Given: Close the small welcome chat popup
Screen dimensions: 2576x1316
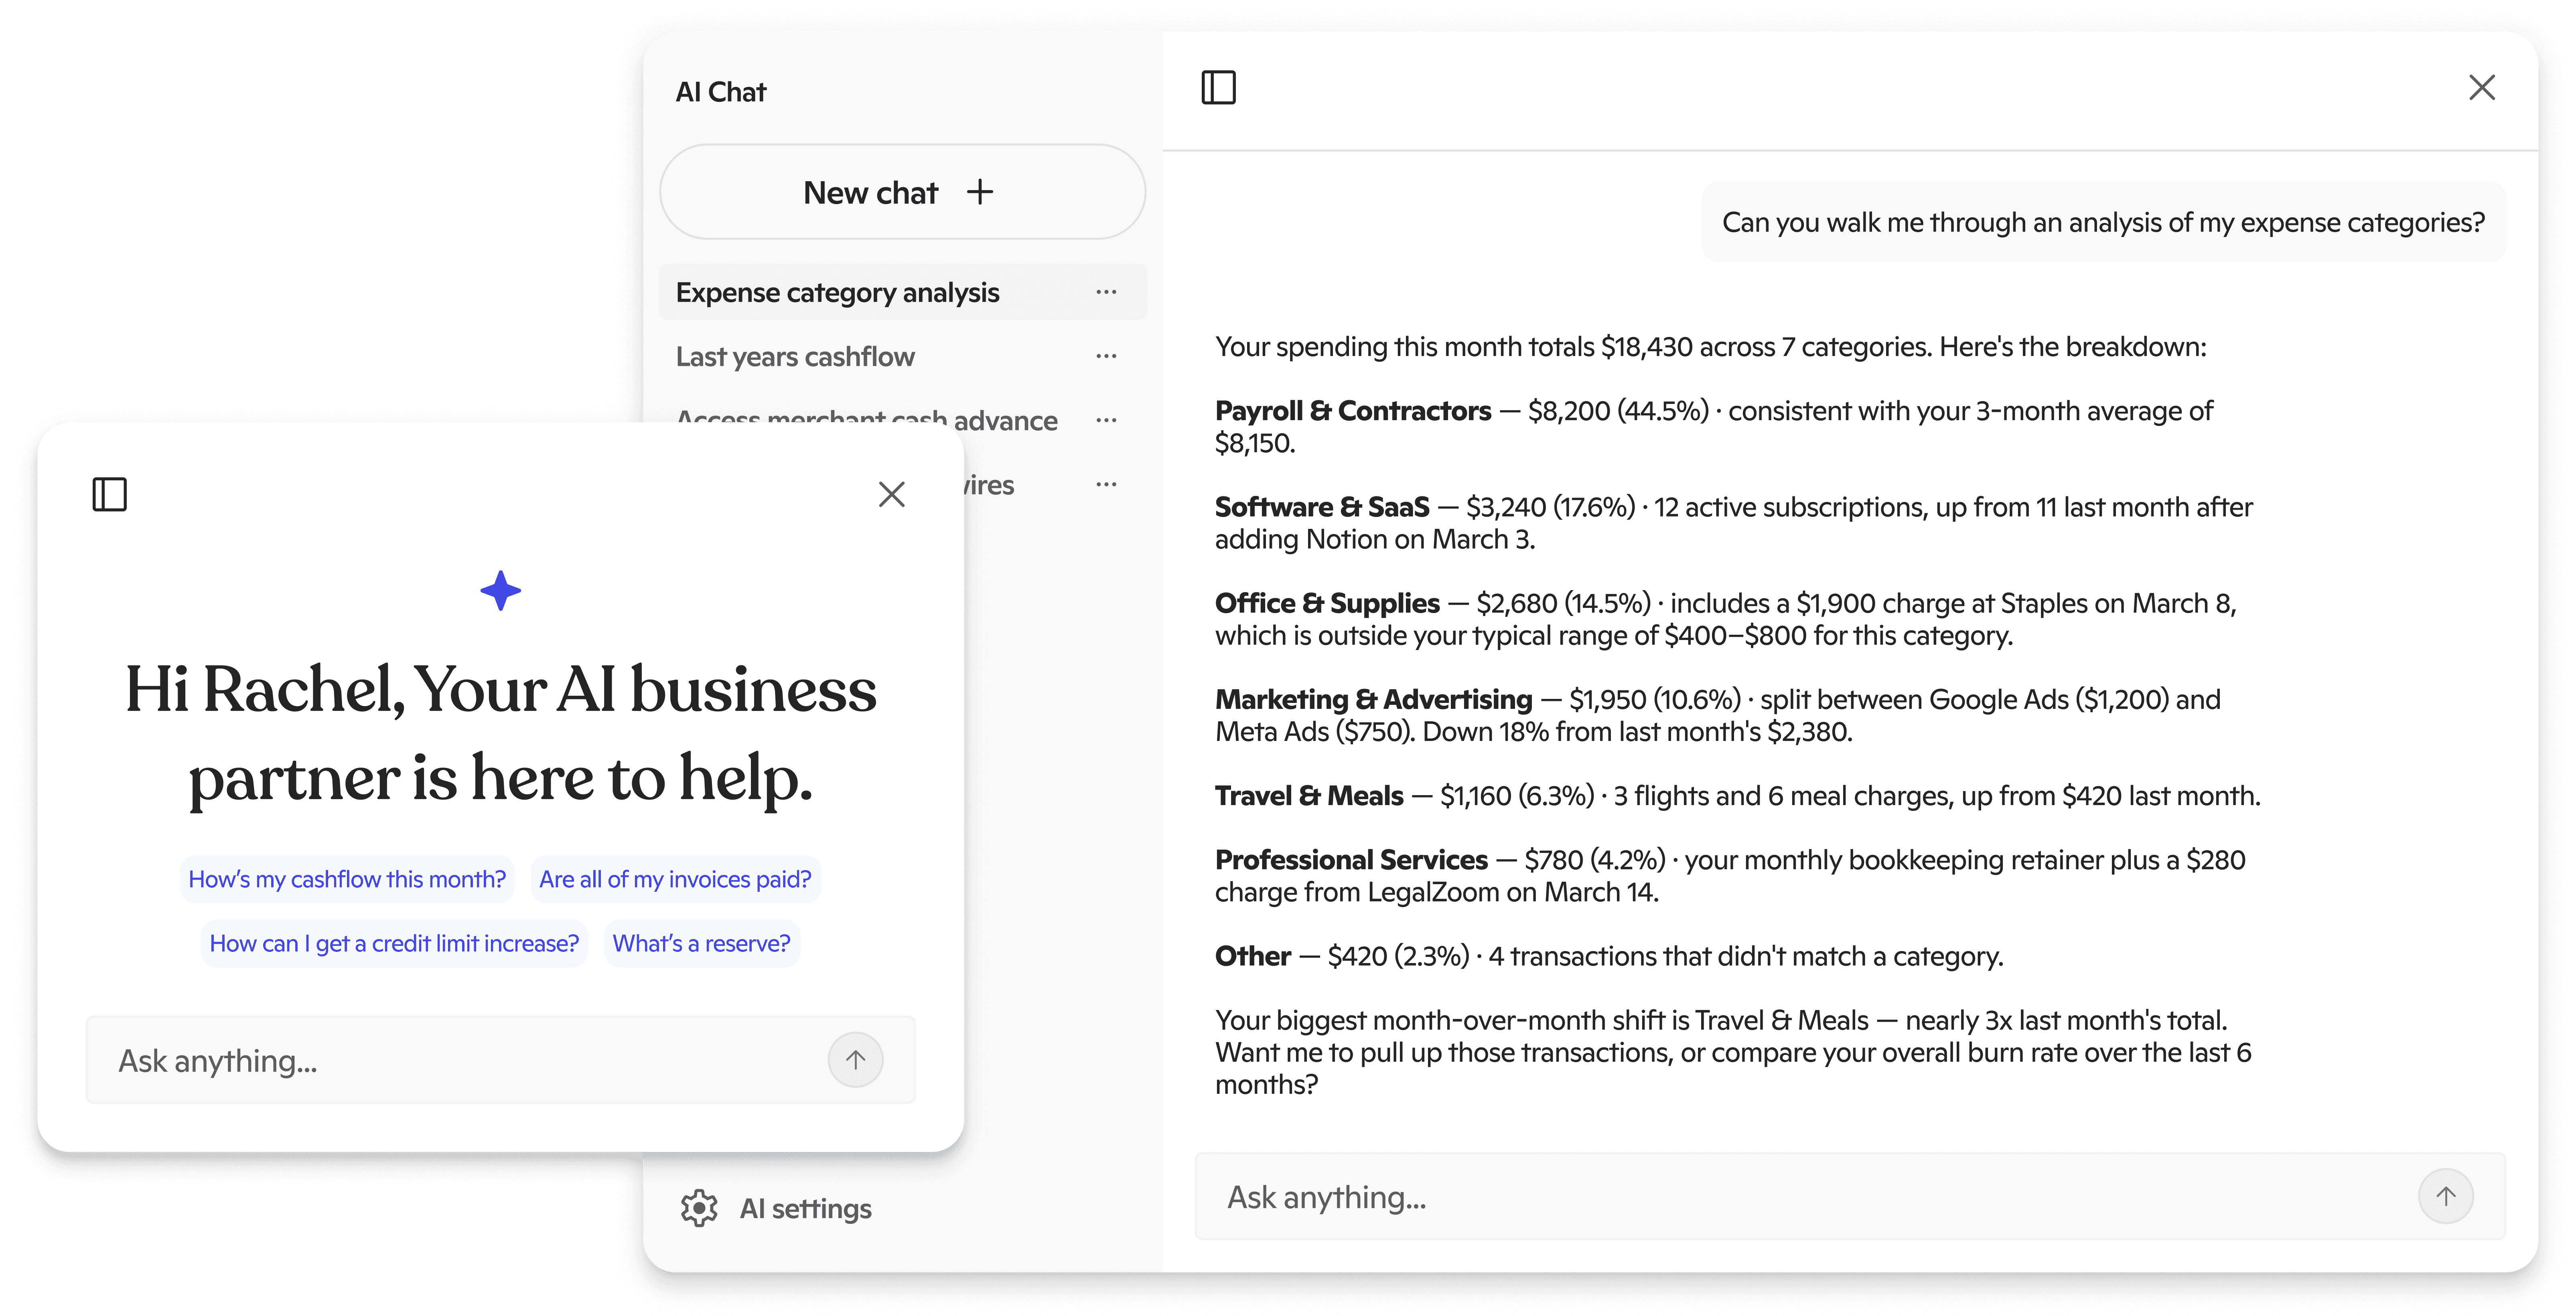Looking at the screenshot, I should [x=891, y=494].
